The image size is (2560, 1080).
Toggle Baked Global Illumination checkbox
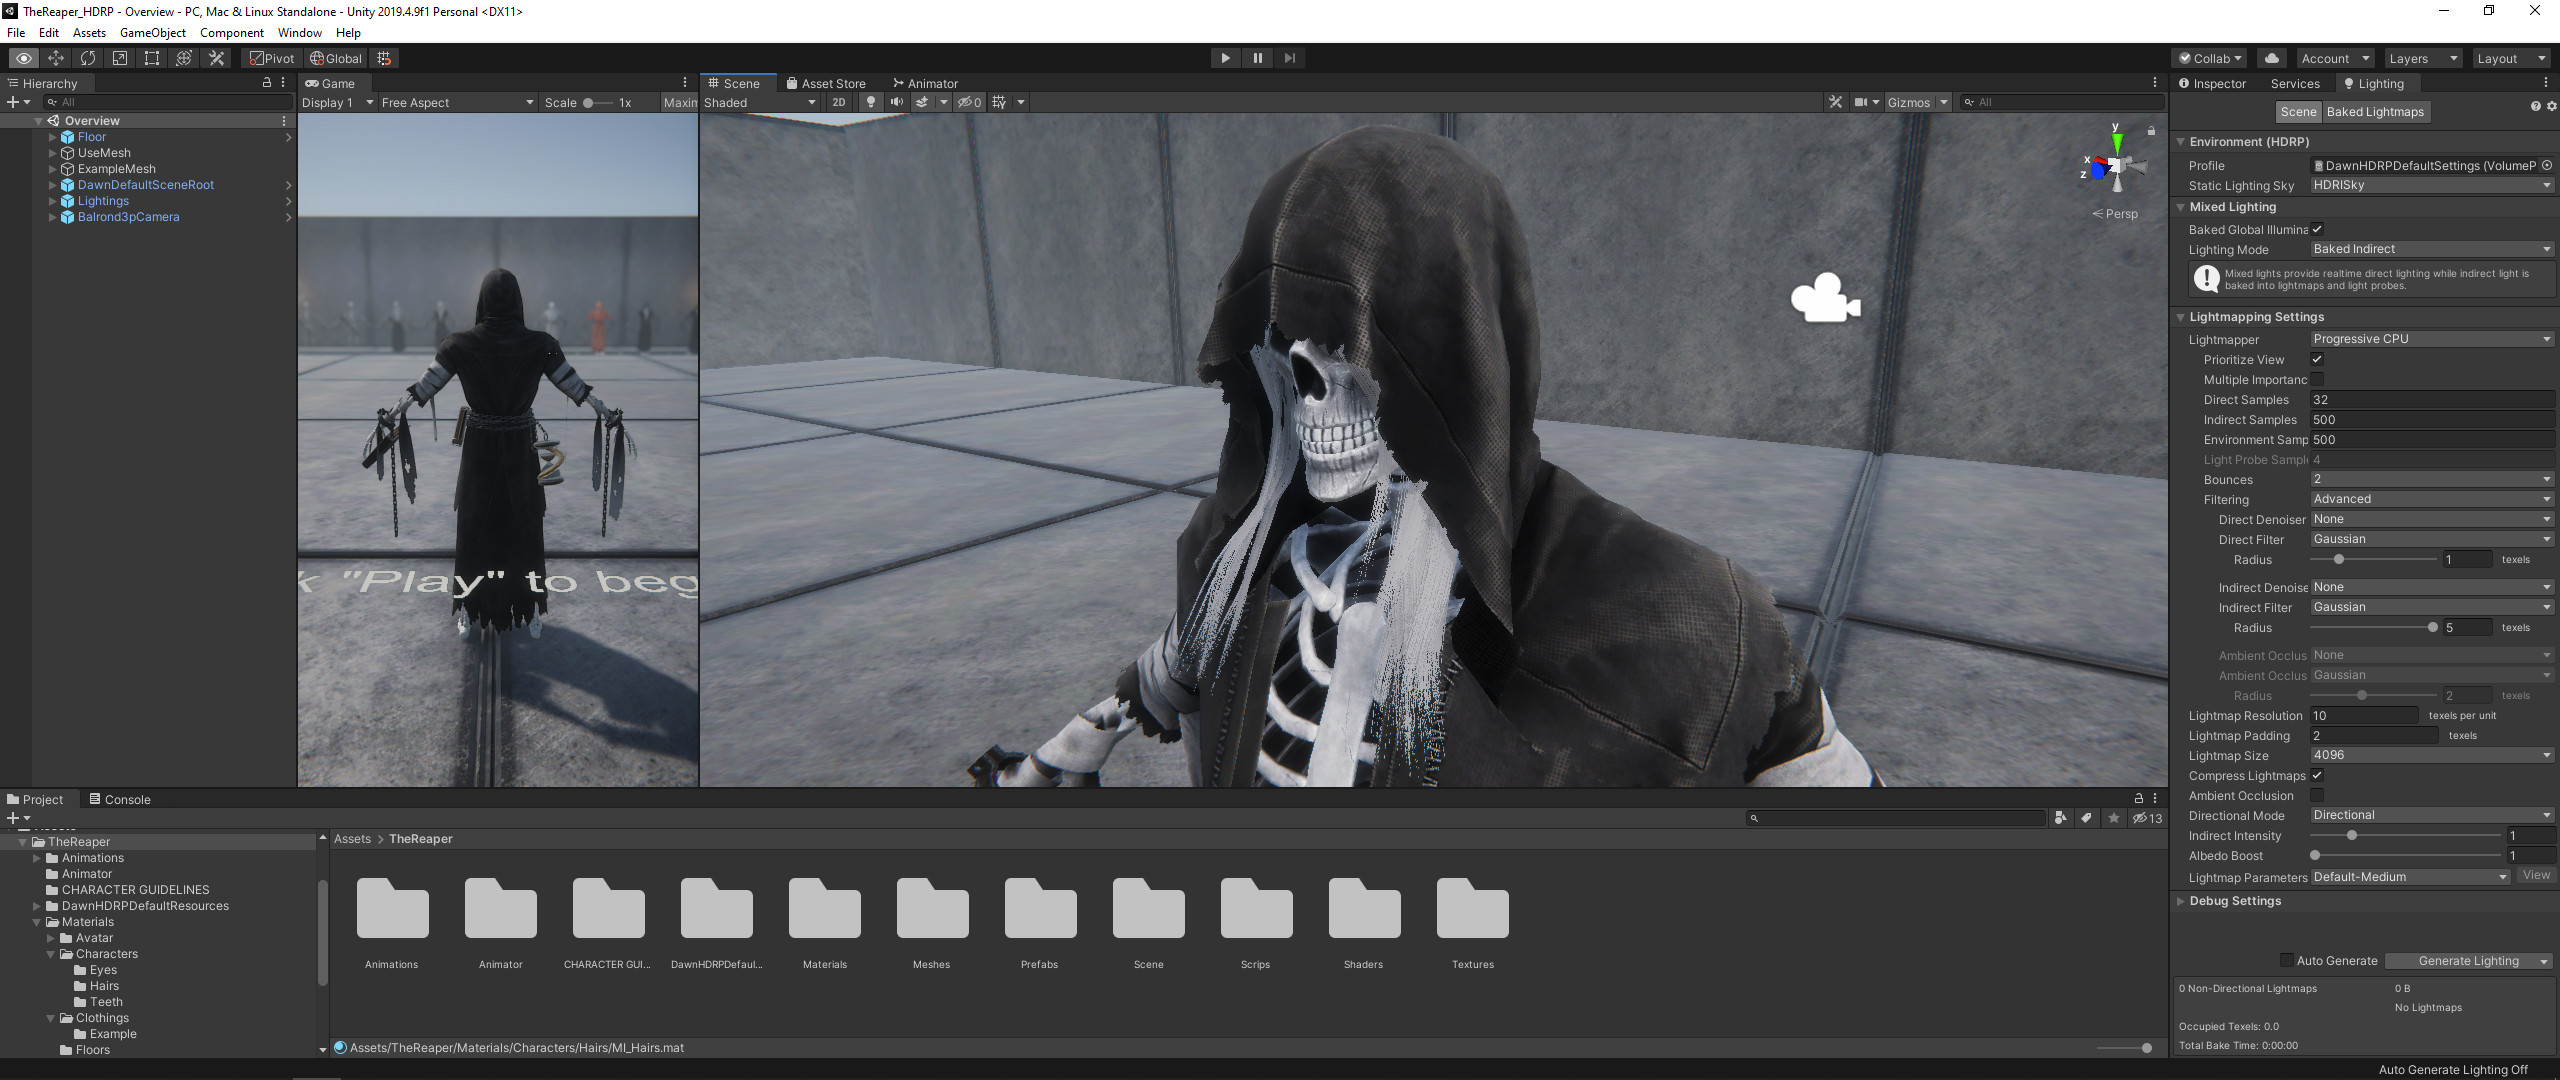coord(2317,229)
